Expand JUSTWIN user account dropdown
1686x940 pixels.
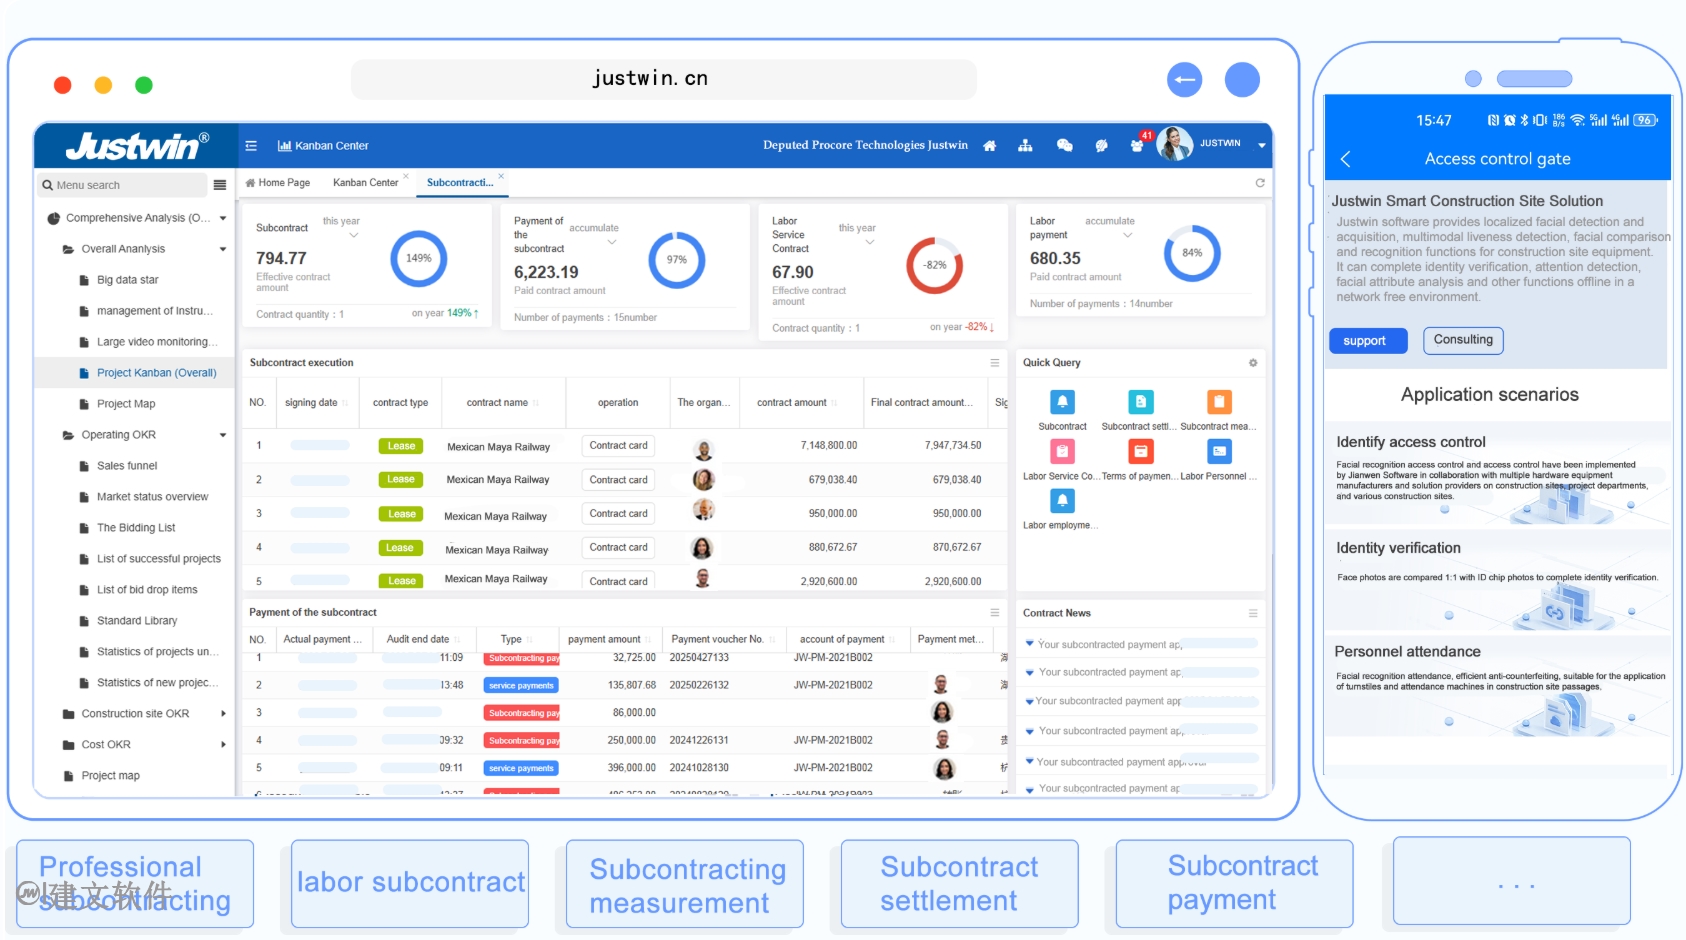pyautogui.click(x=1261, y=146)
